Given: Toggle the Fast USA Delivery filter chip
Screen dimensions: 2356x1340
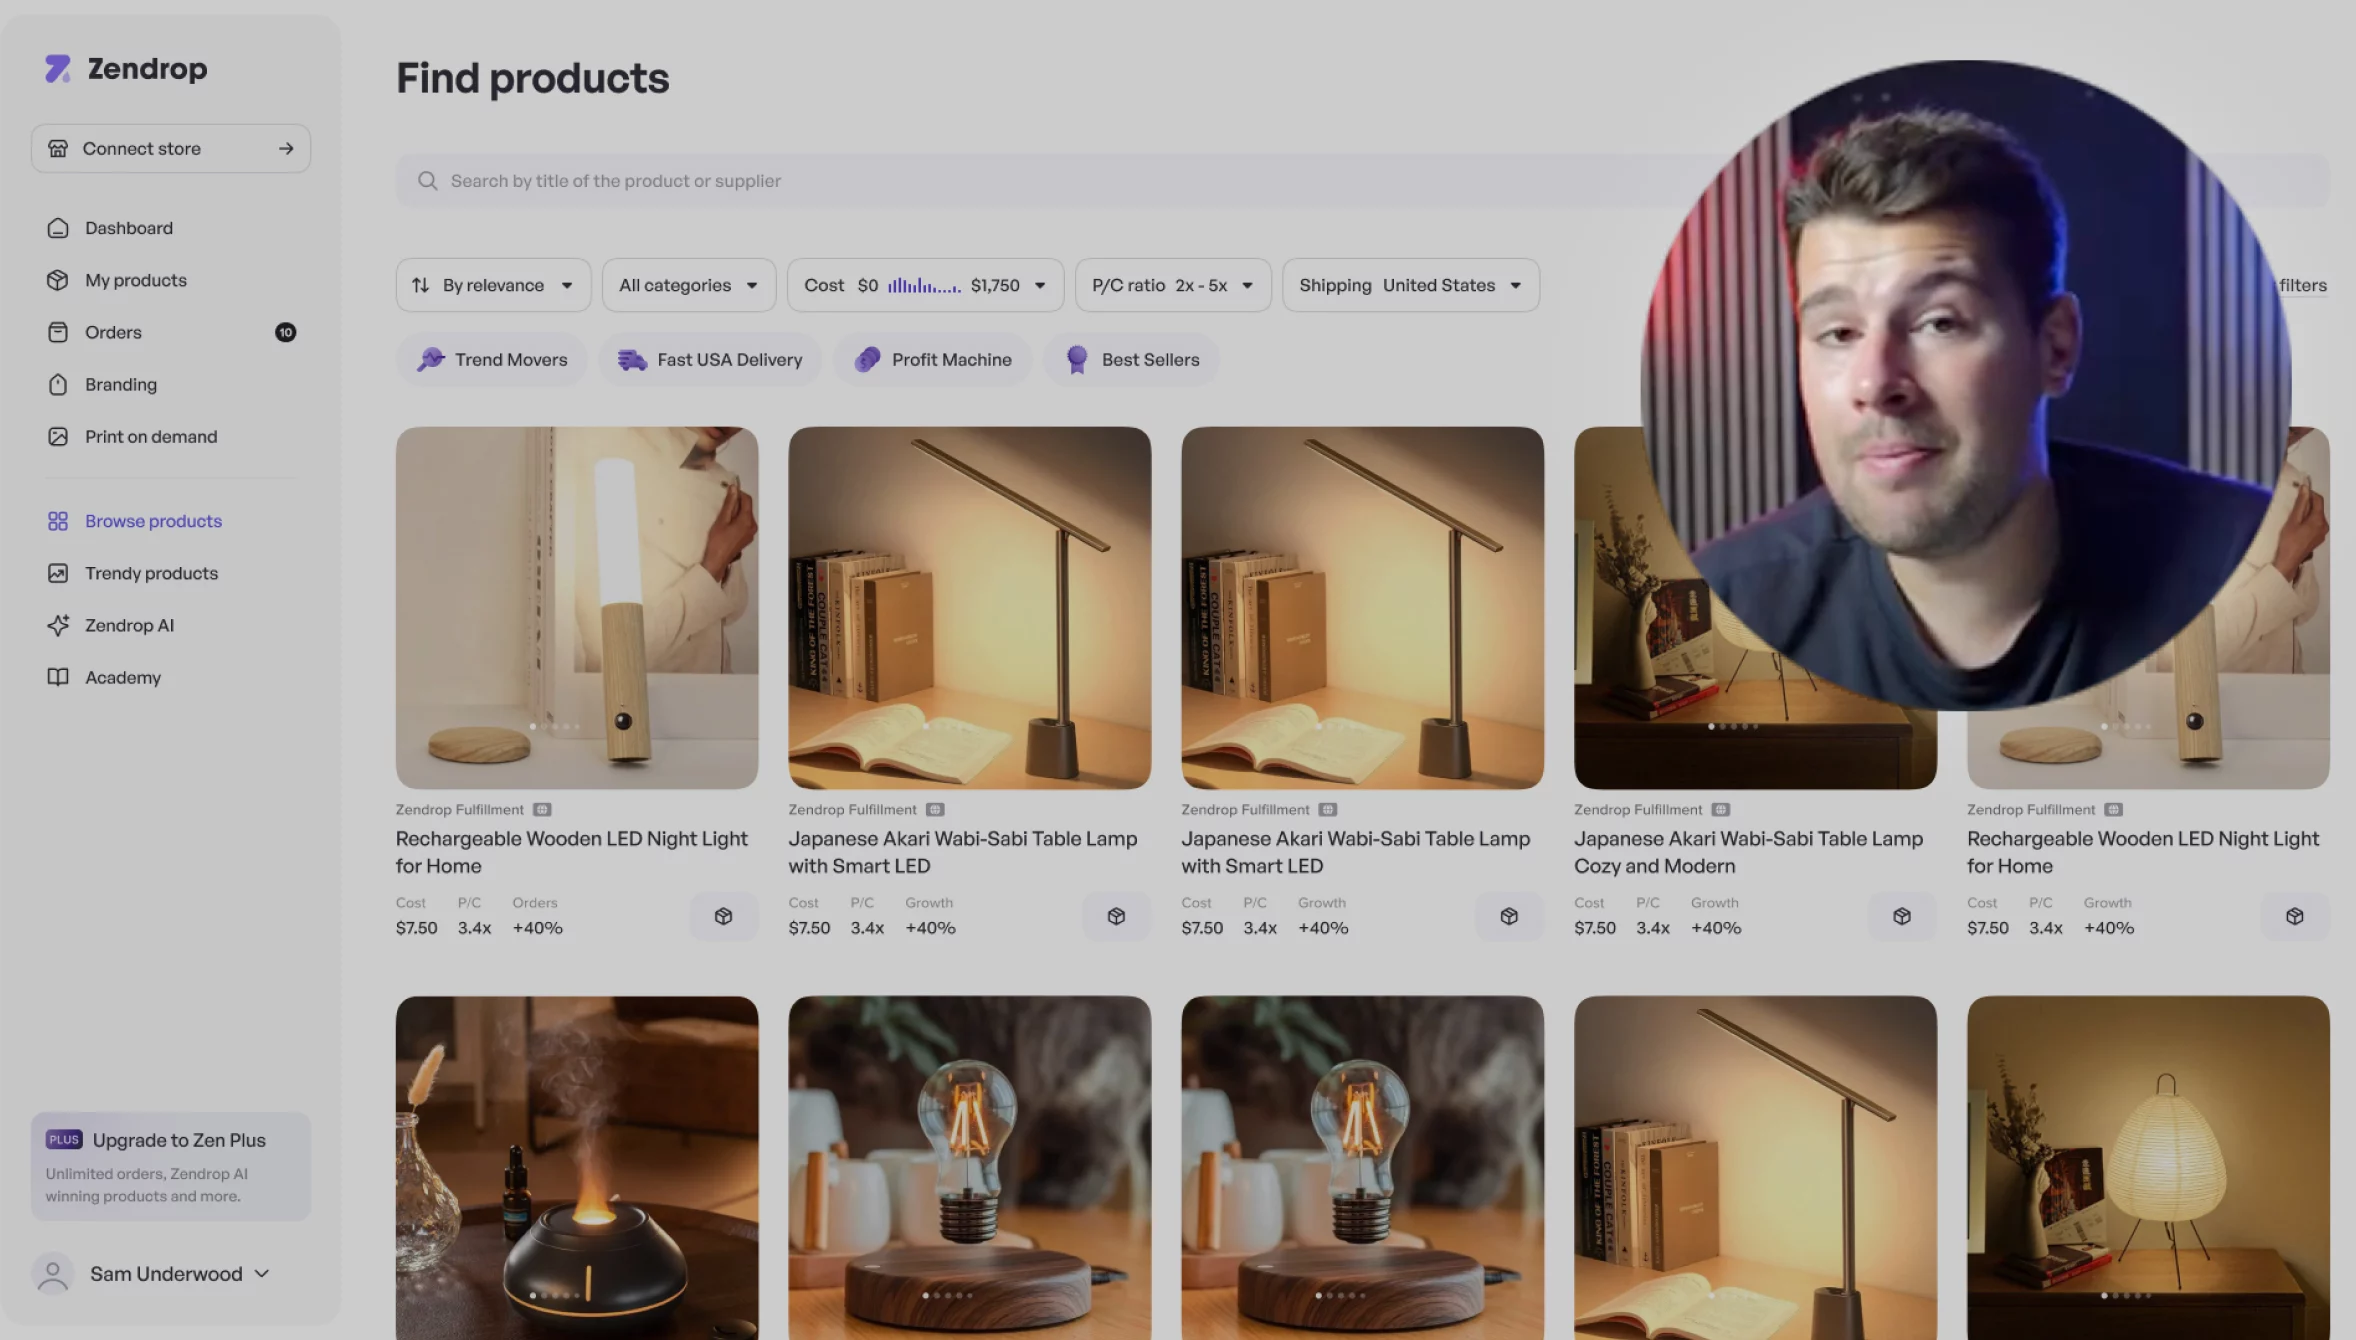Looking at the screenshot, I should pyautogui.click(x=710, y=360).
